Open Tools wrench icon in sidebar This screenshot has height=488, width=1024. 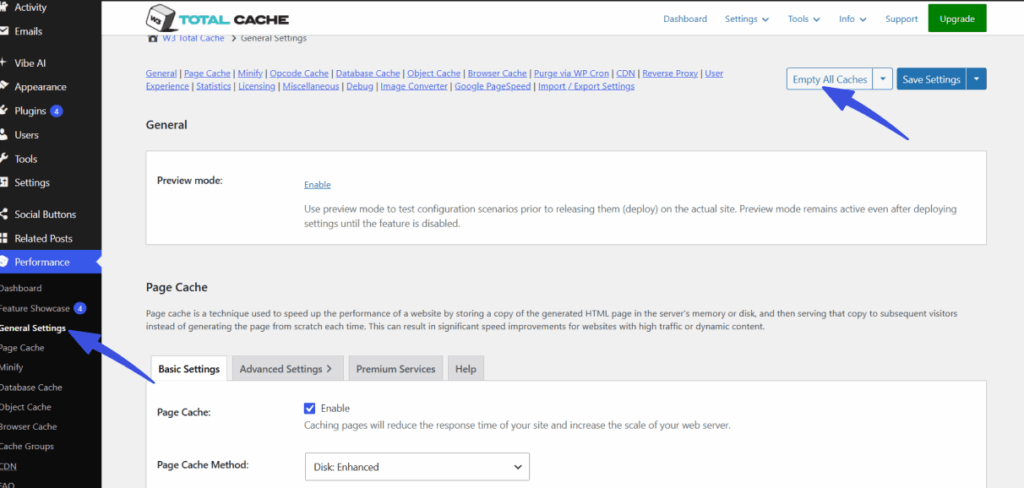click(4, 159)
